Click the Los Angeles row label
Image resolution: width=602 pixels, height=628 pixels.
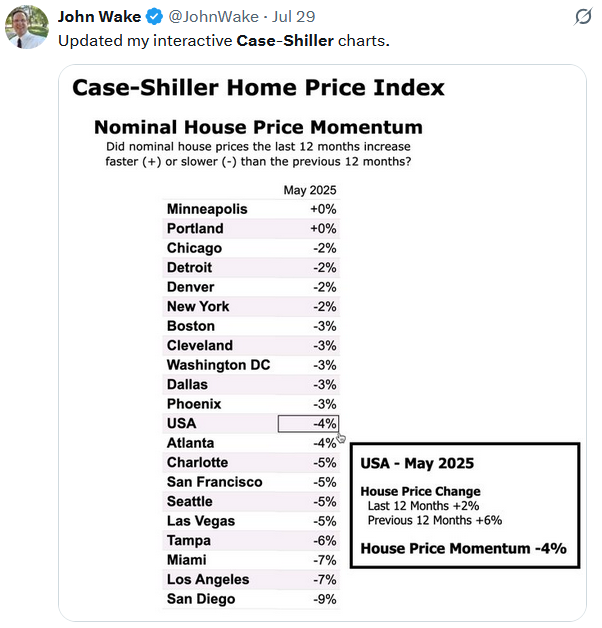(x=207, y=580)
